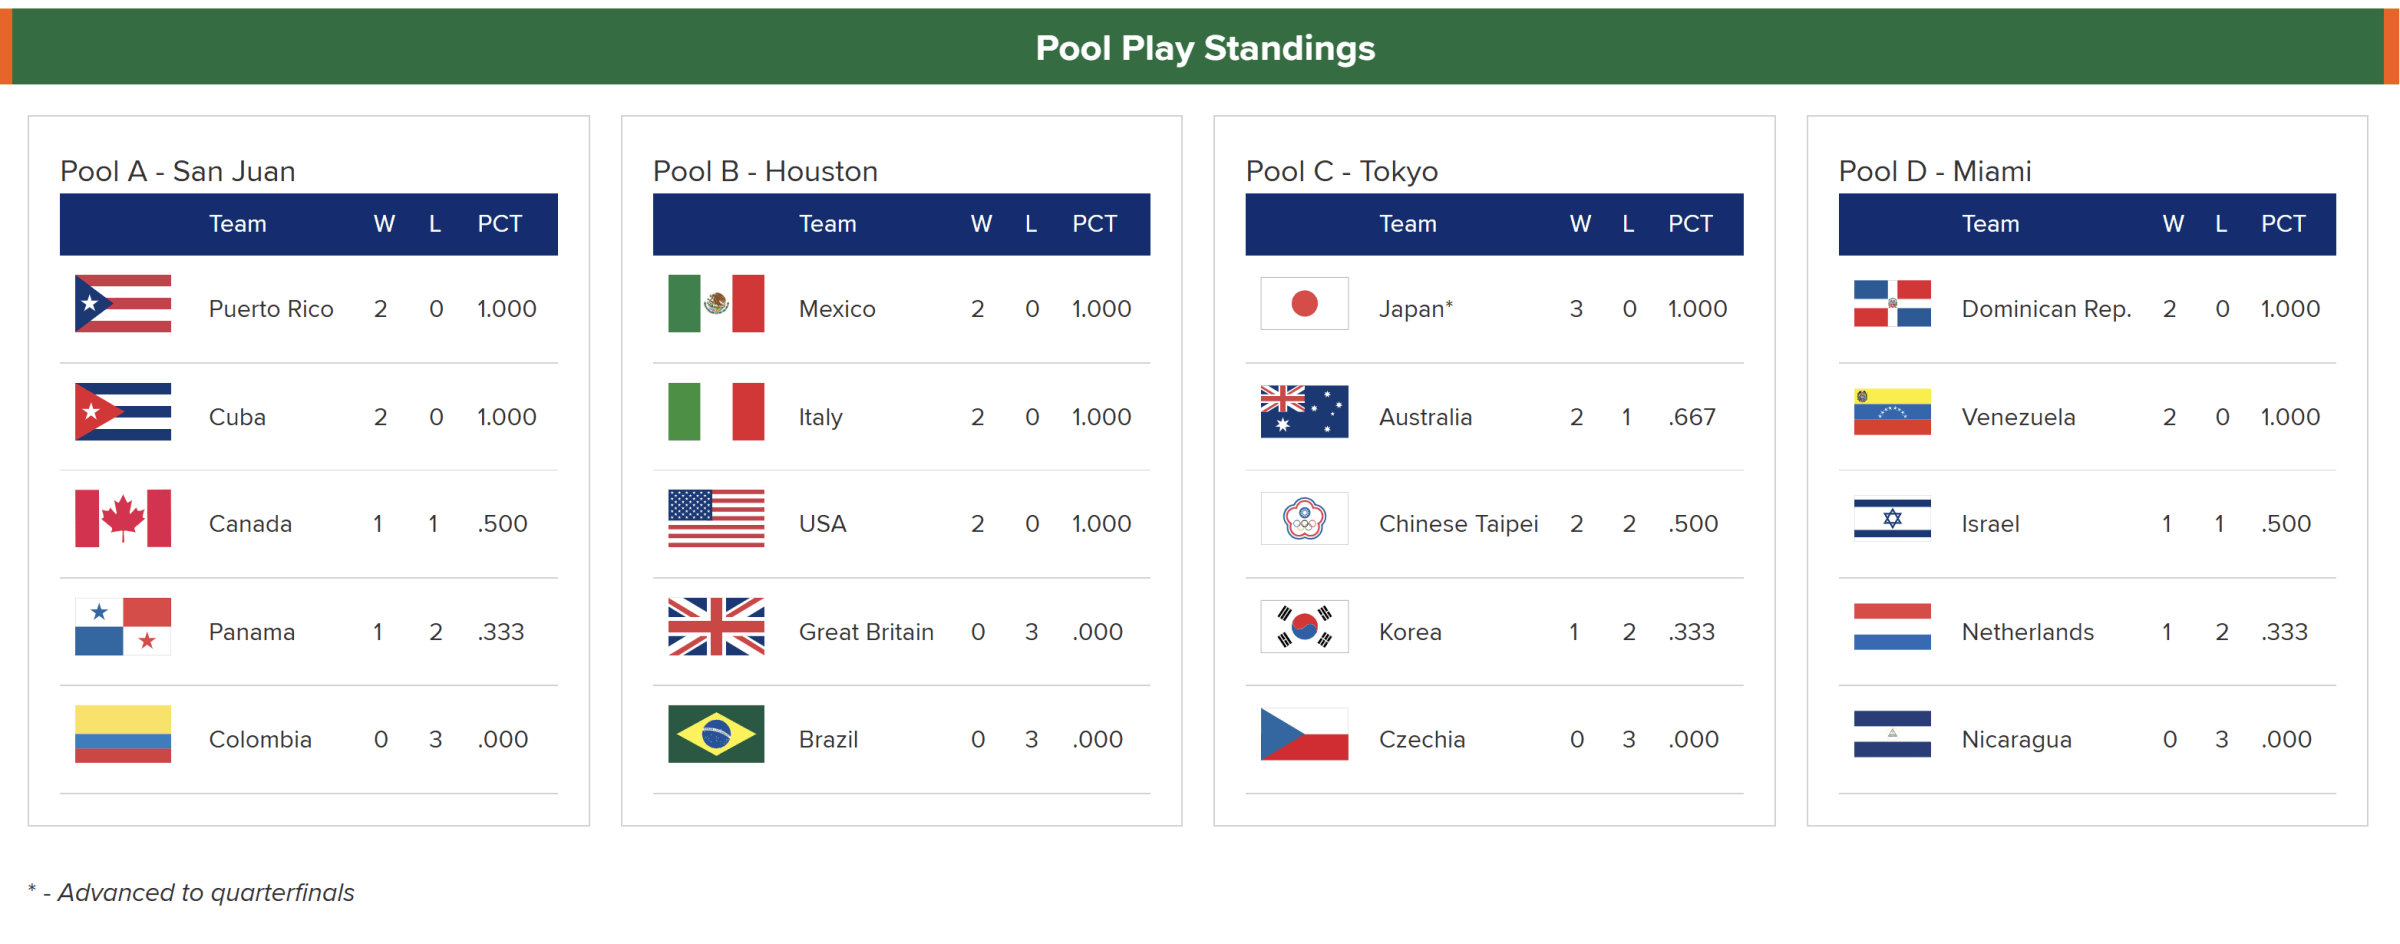Click the Mexico flag icon
The height and width of the screenshot is (944, 2400).
[716, 304]
